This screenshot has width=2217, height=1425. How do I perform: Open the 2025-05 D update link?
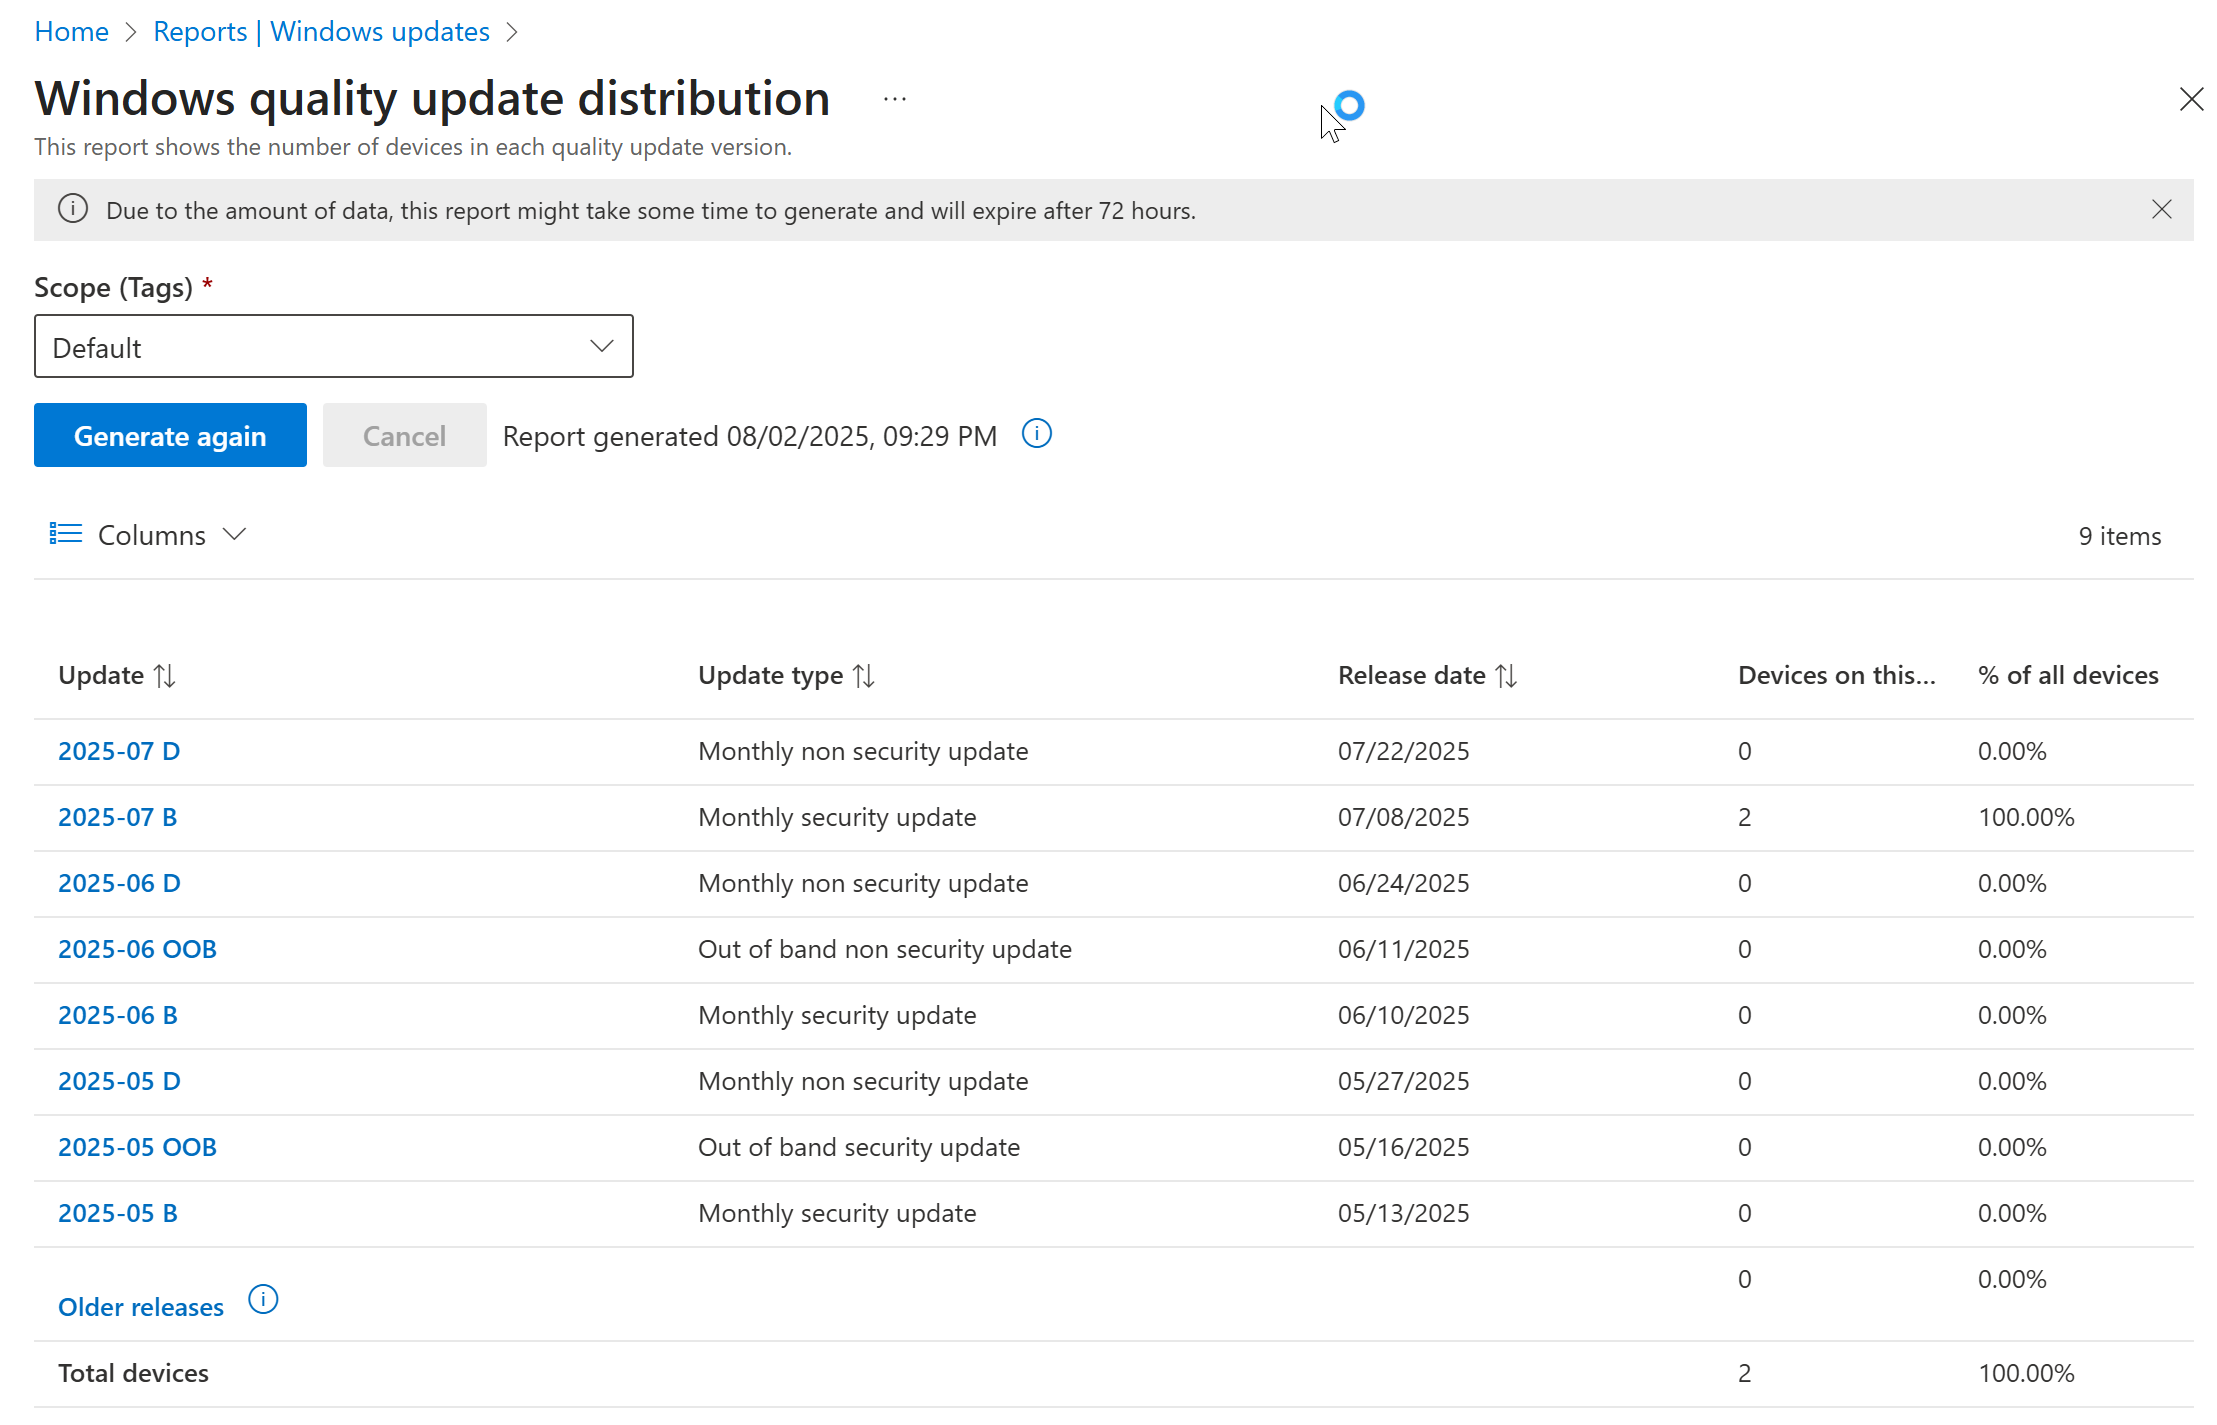click(119, 1081)
